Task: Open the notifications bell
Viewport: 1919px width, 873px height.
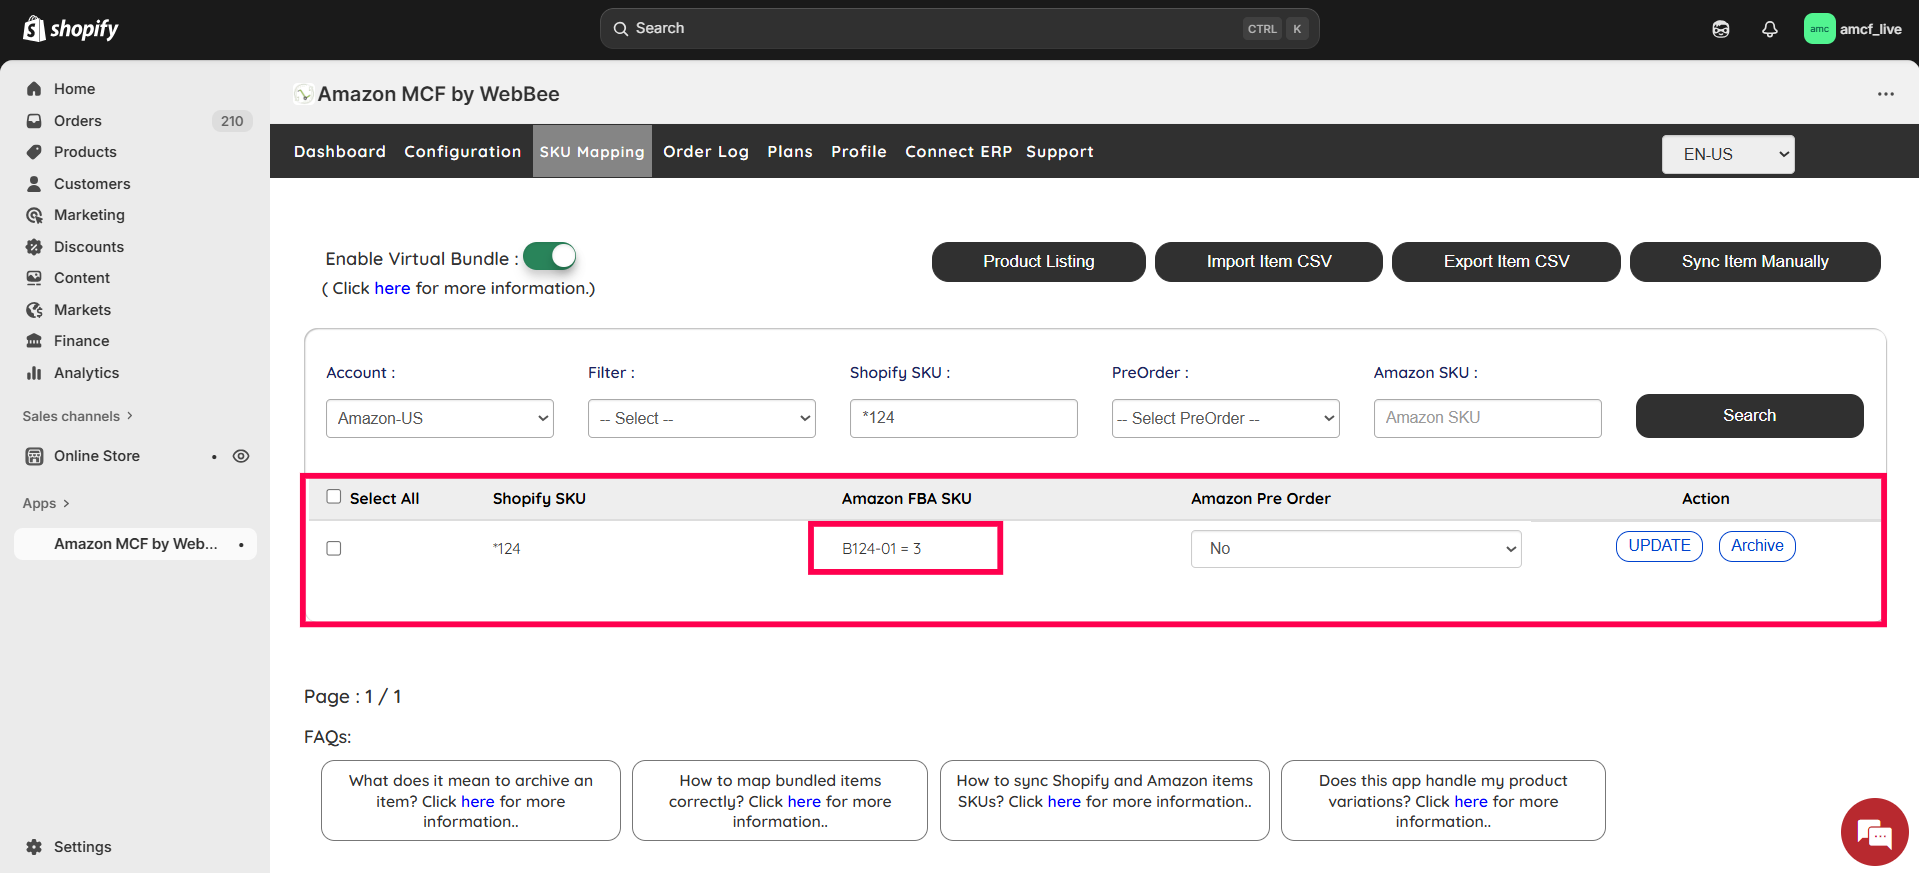Action: click(x=1769, y=29)
